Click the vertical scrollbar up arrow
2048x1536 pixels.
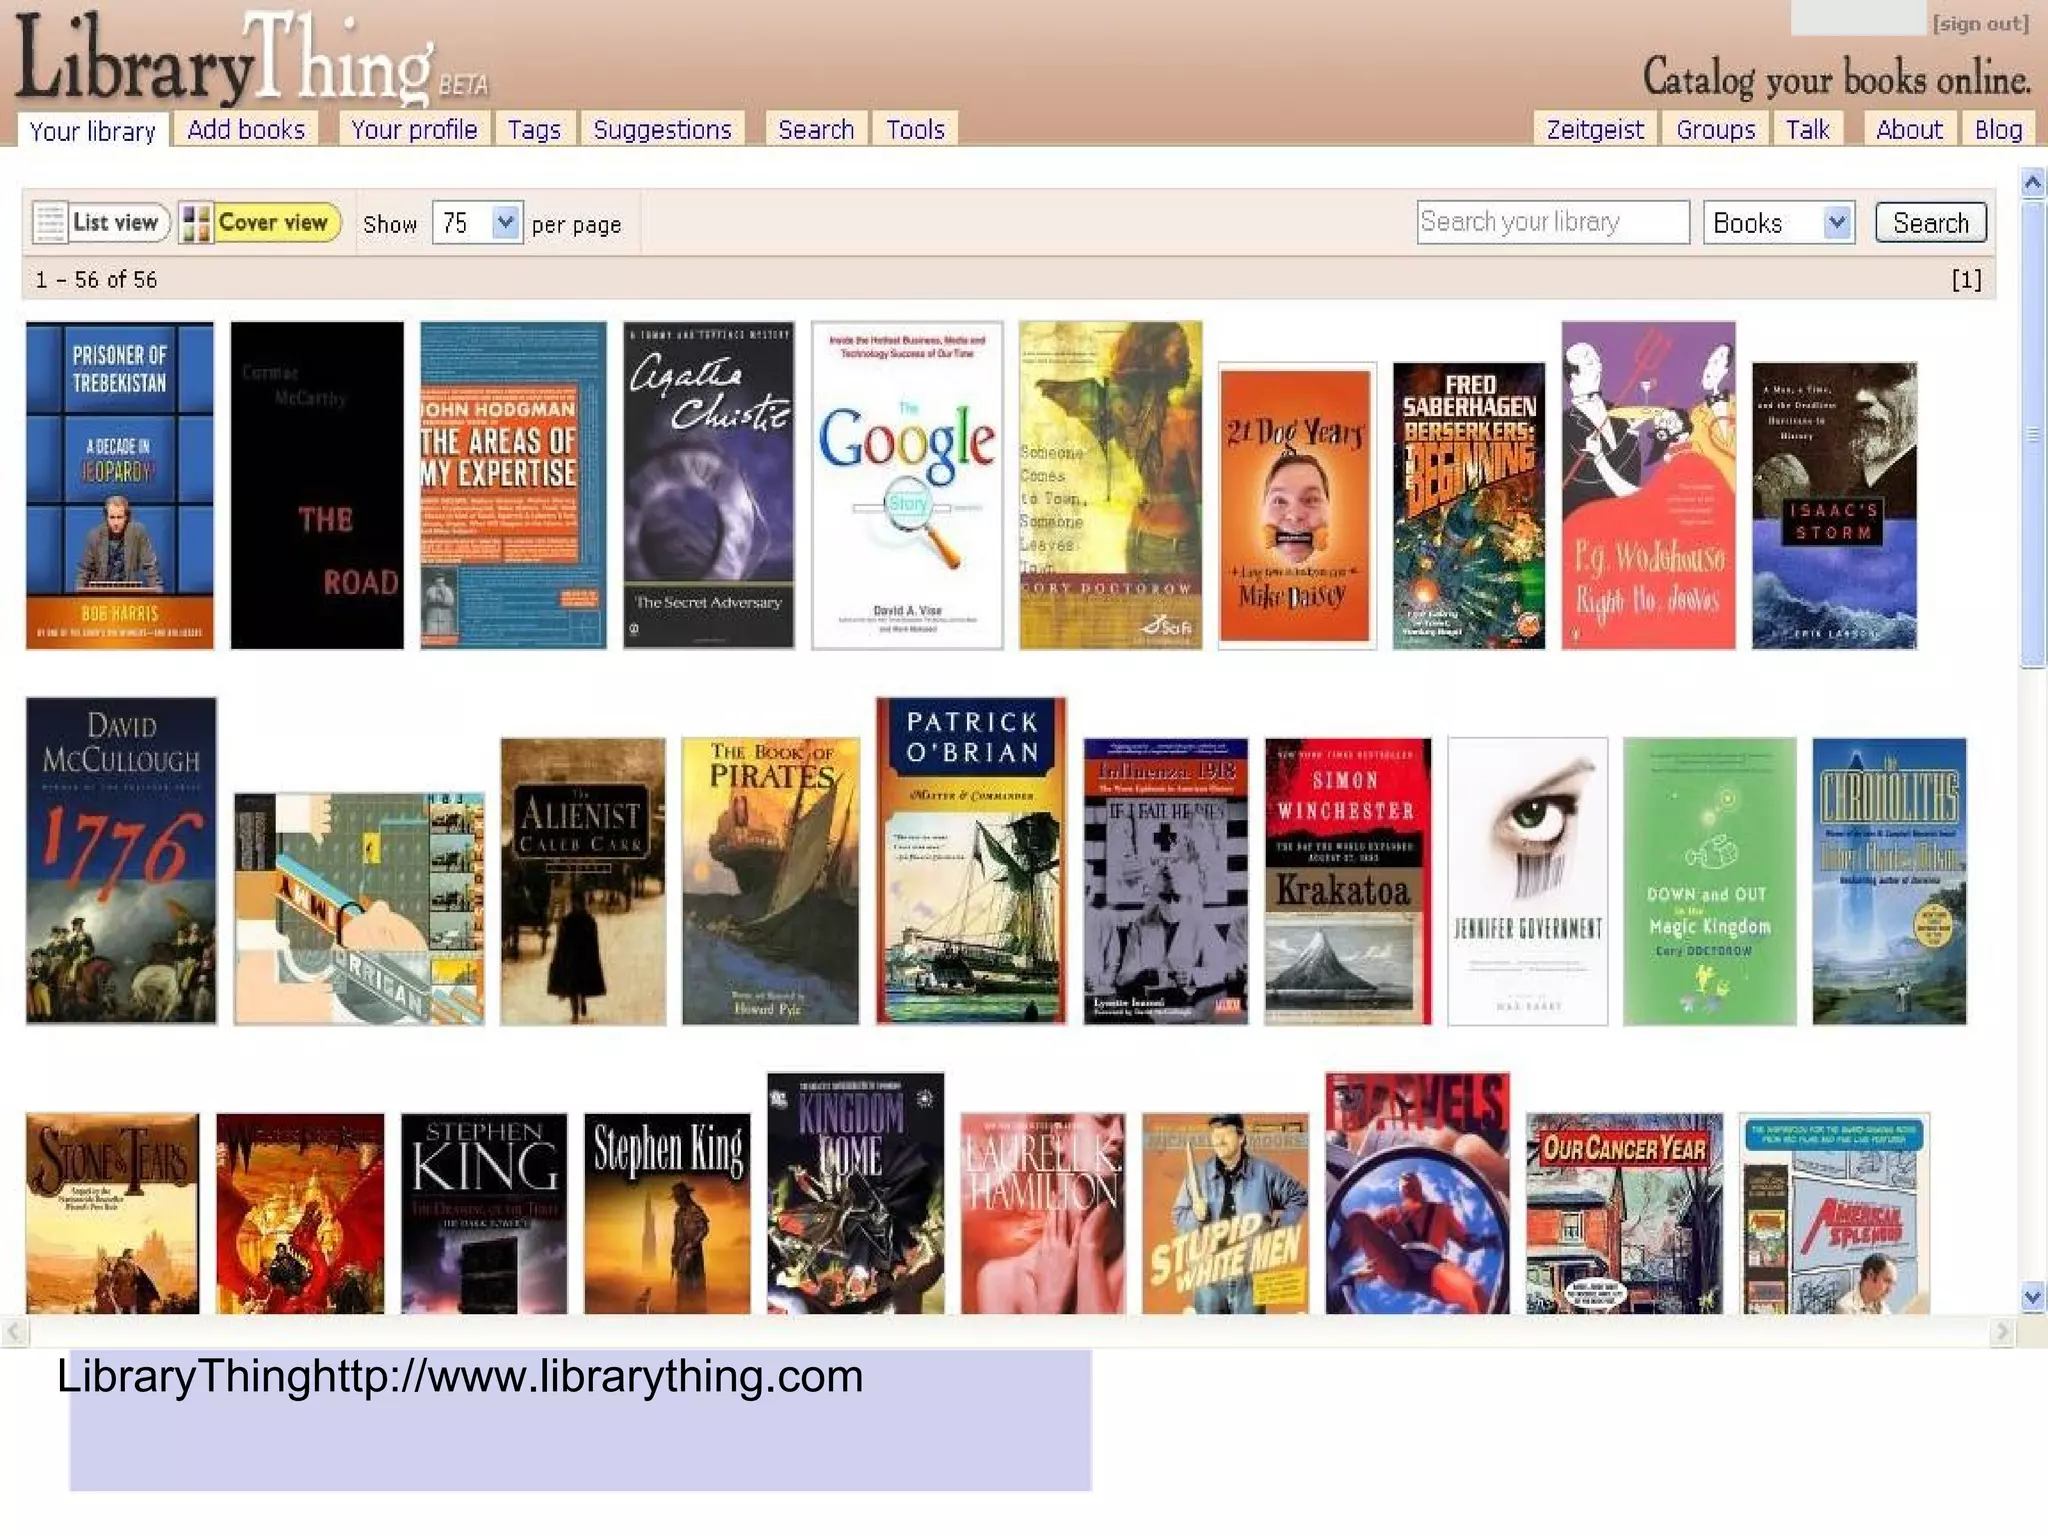2033,183
